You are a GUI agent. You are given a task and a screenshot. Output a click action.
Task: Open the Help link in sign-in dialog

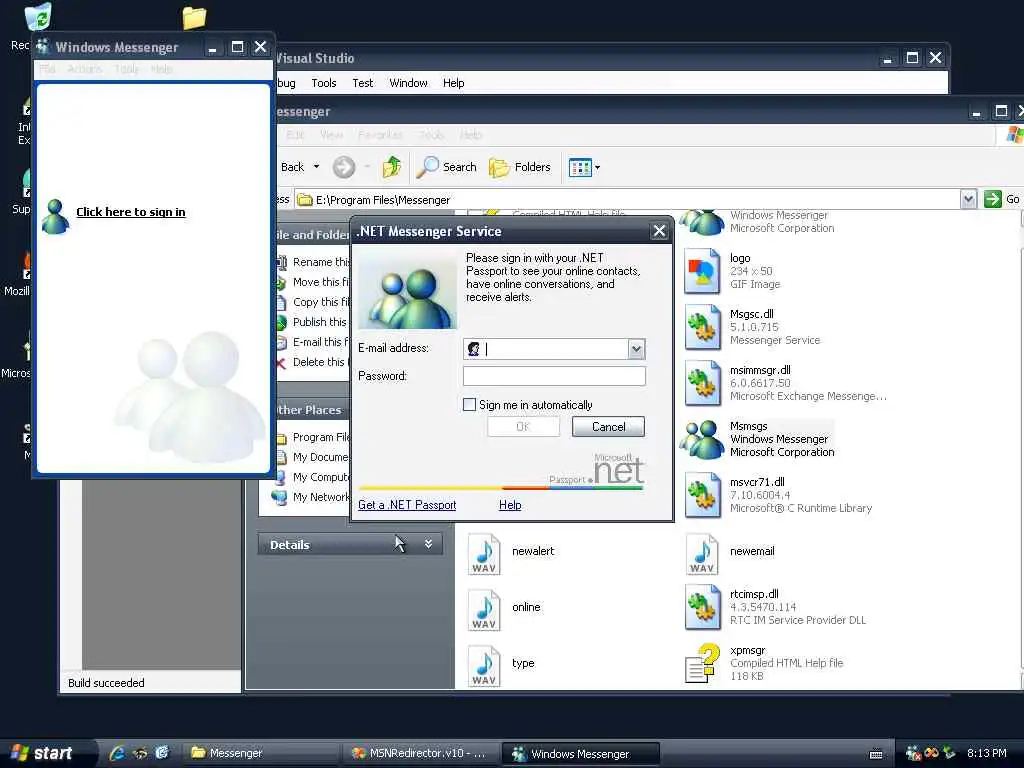coord(510,505)
